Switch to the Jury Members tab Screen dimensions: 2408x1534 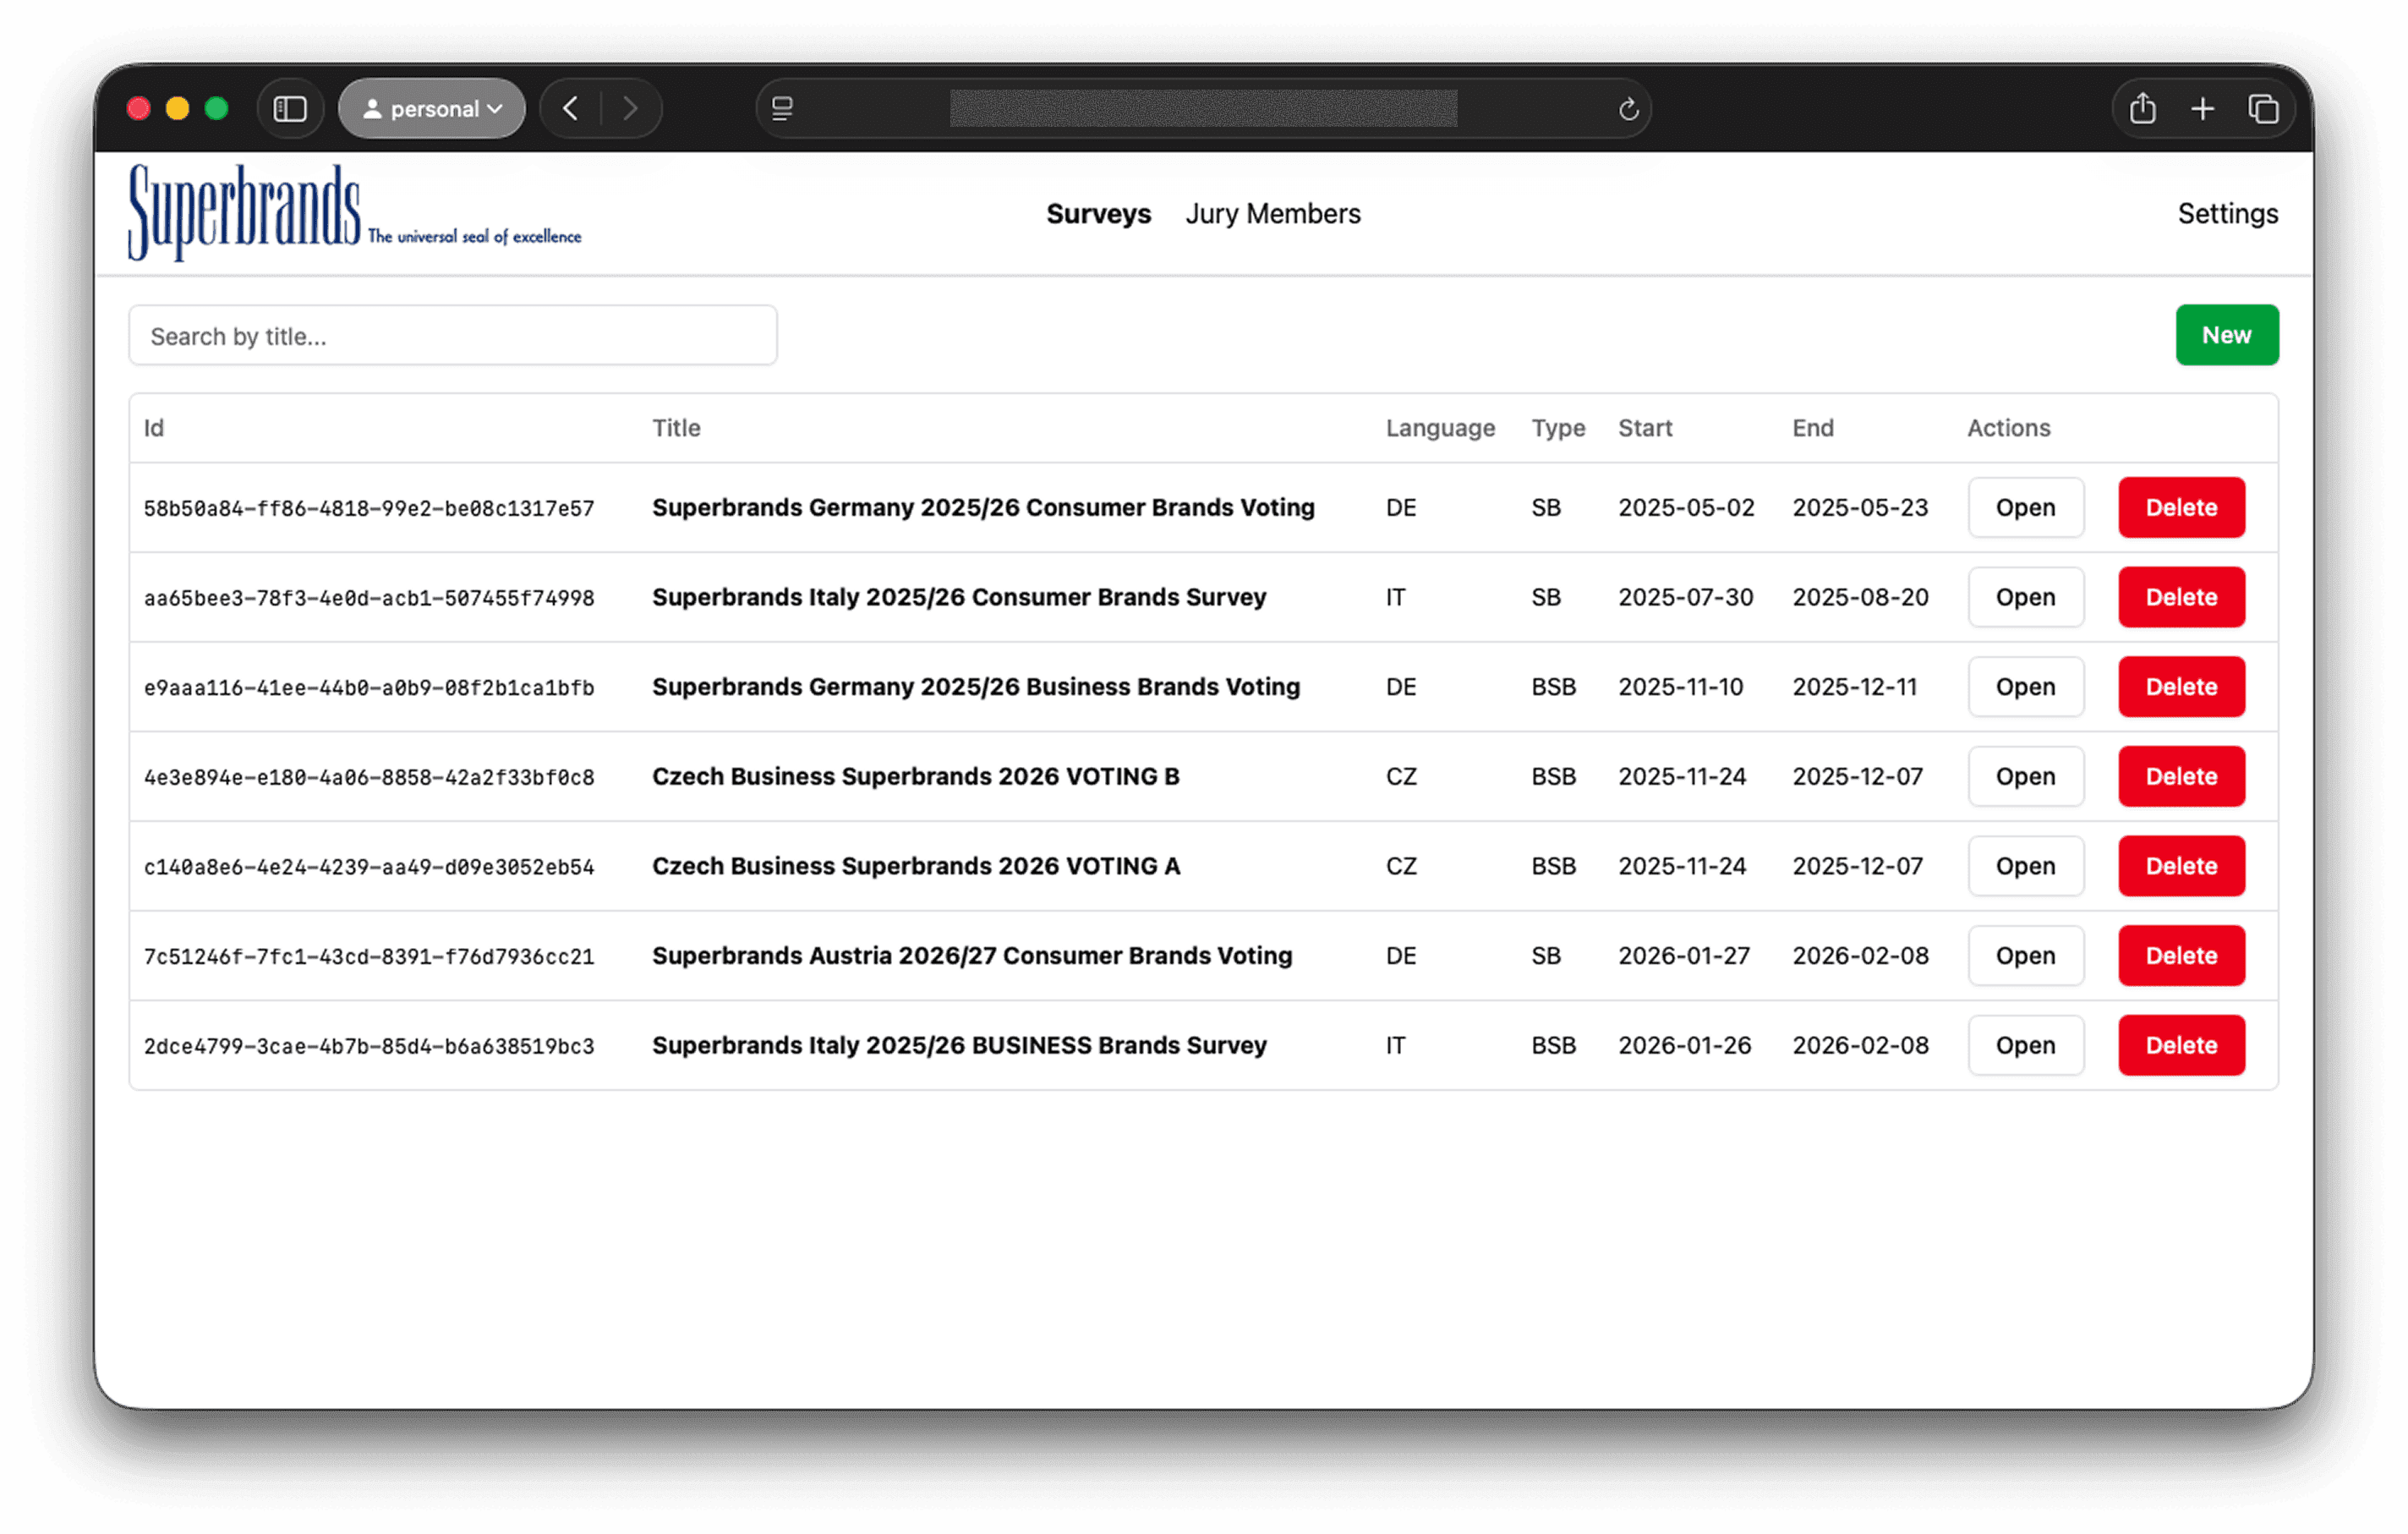(x=1272, y=214)
